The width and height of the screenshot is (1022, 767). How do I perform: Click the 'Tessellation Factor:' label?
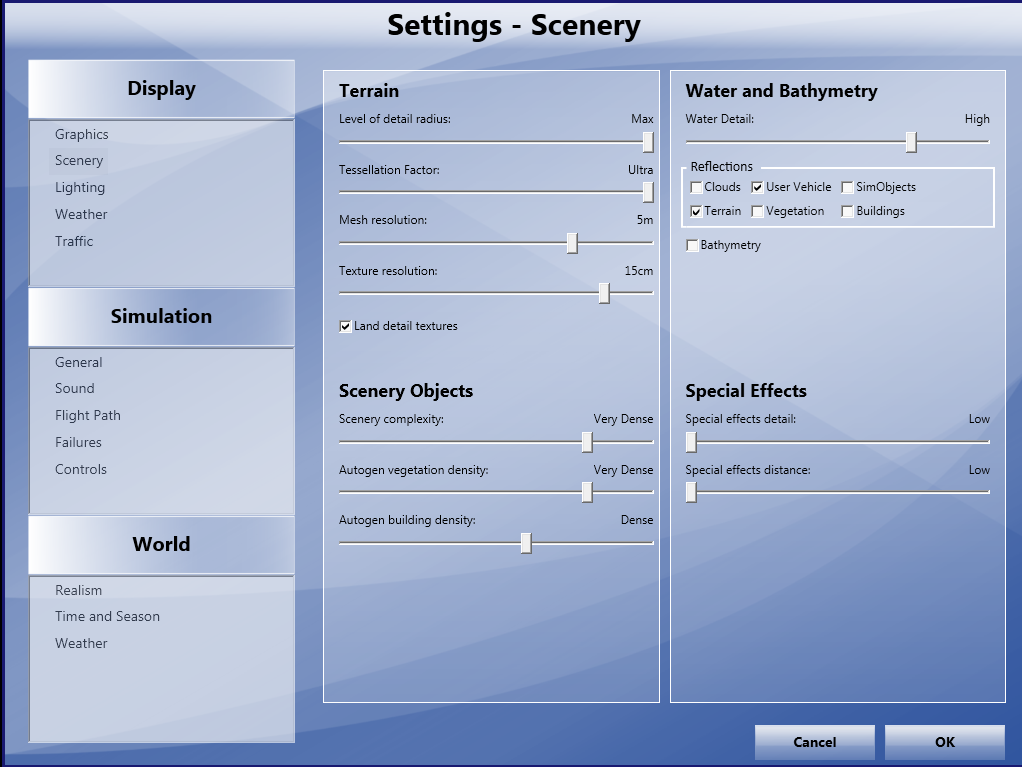coord(389,170)
